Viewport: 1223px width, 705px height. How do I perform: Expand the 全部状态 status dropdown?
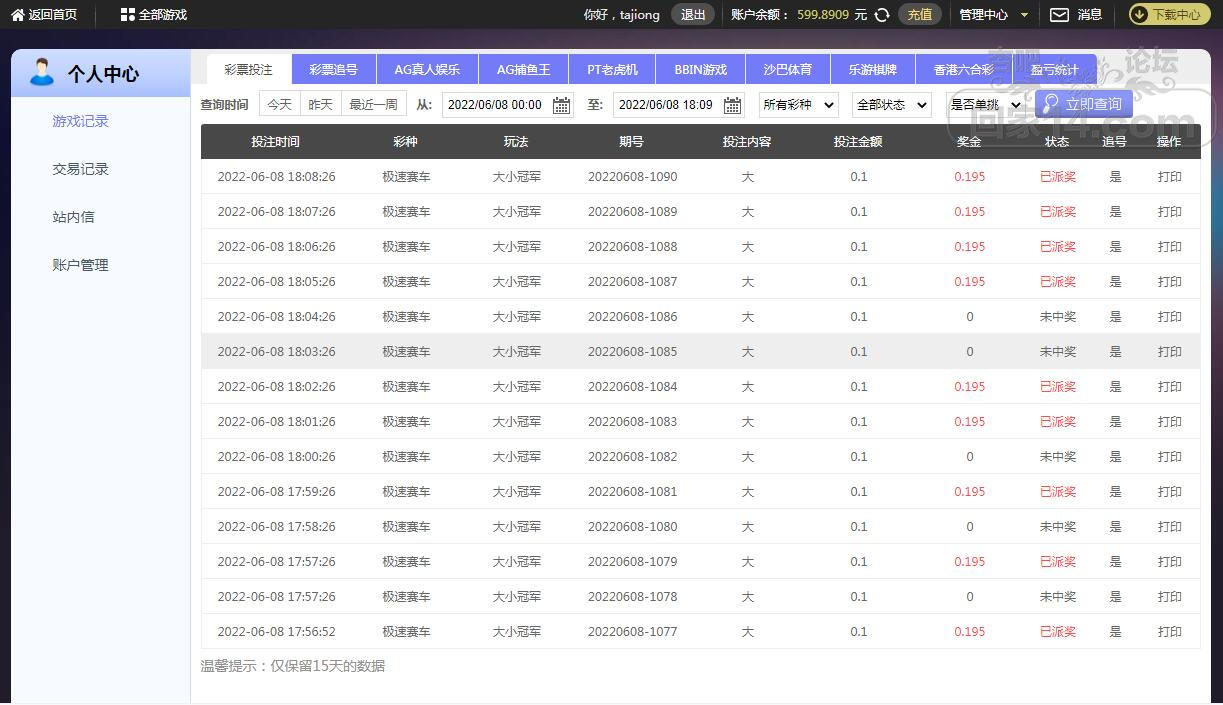(x=891, y=105)
